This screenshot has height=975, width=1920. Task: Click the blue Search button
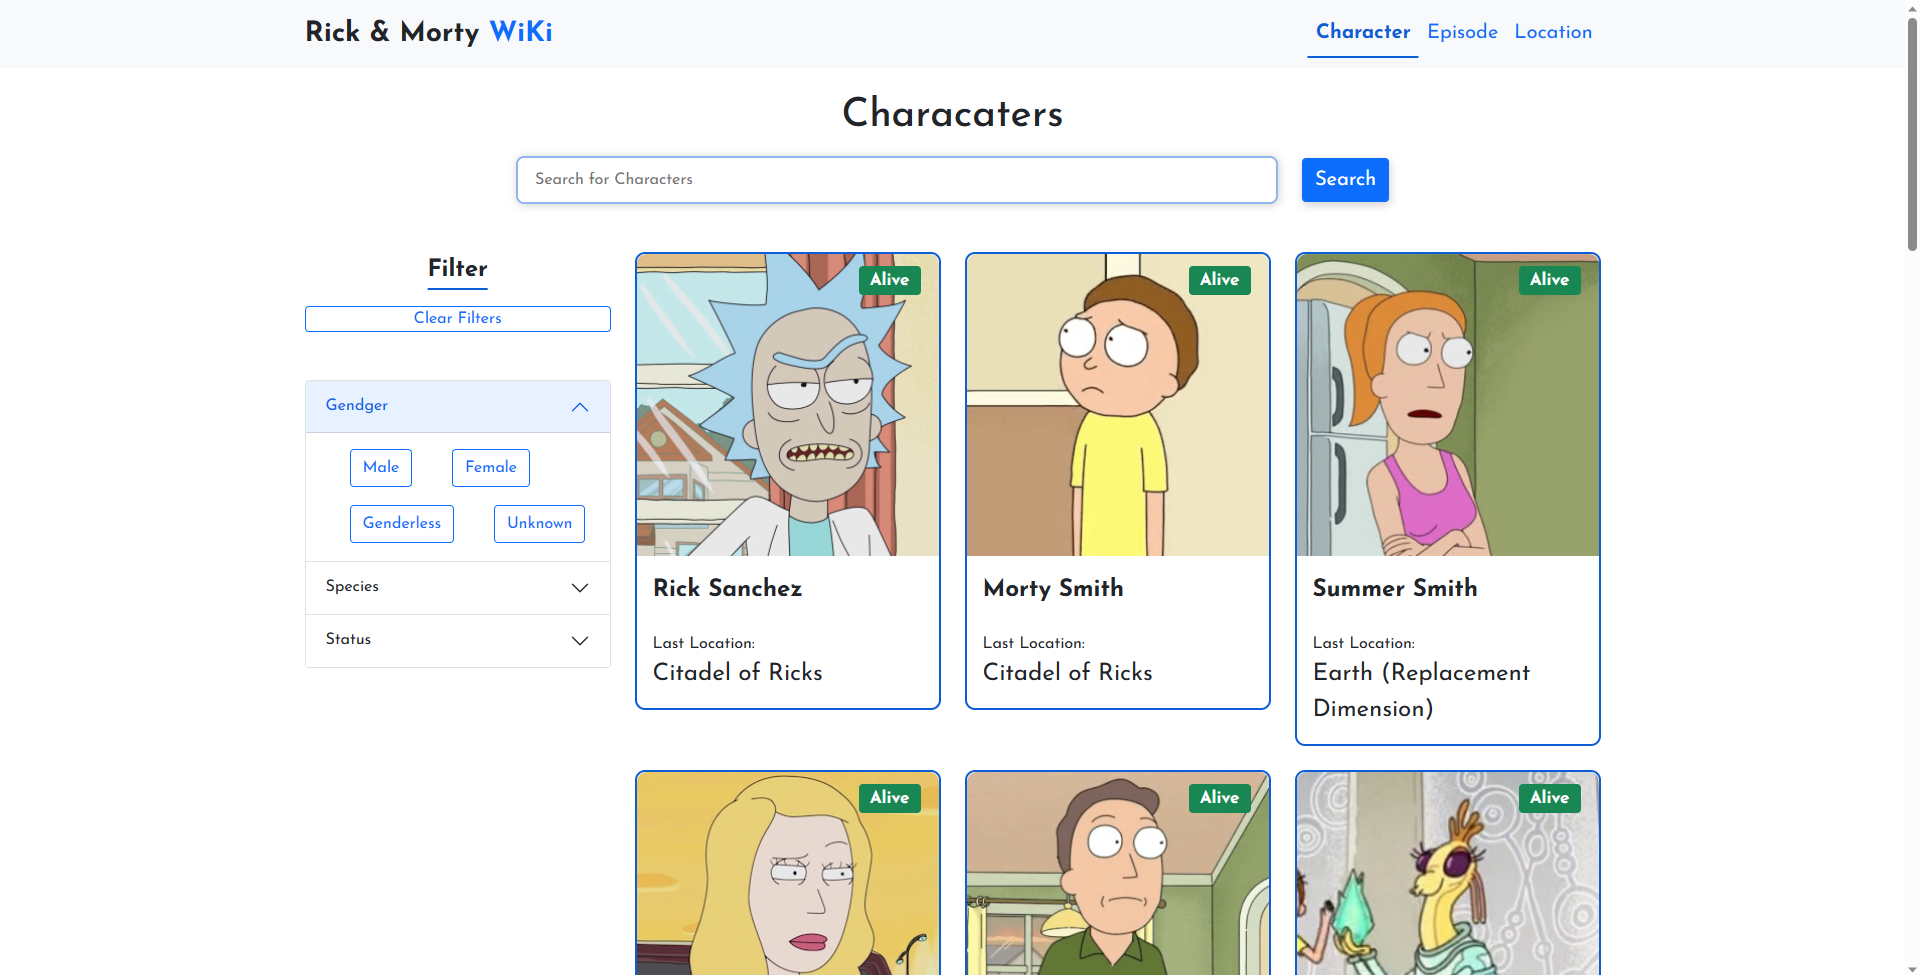click(x=1345, y=180)
